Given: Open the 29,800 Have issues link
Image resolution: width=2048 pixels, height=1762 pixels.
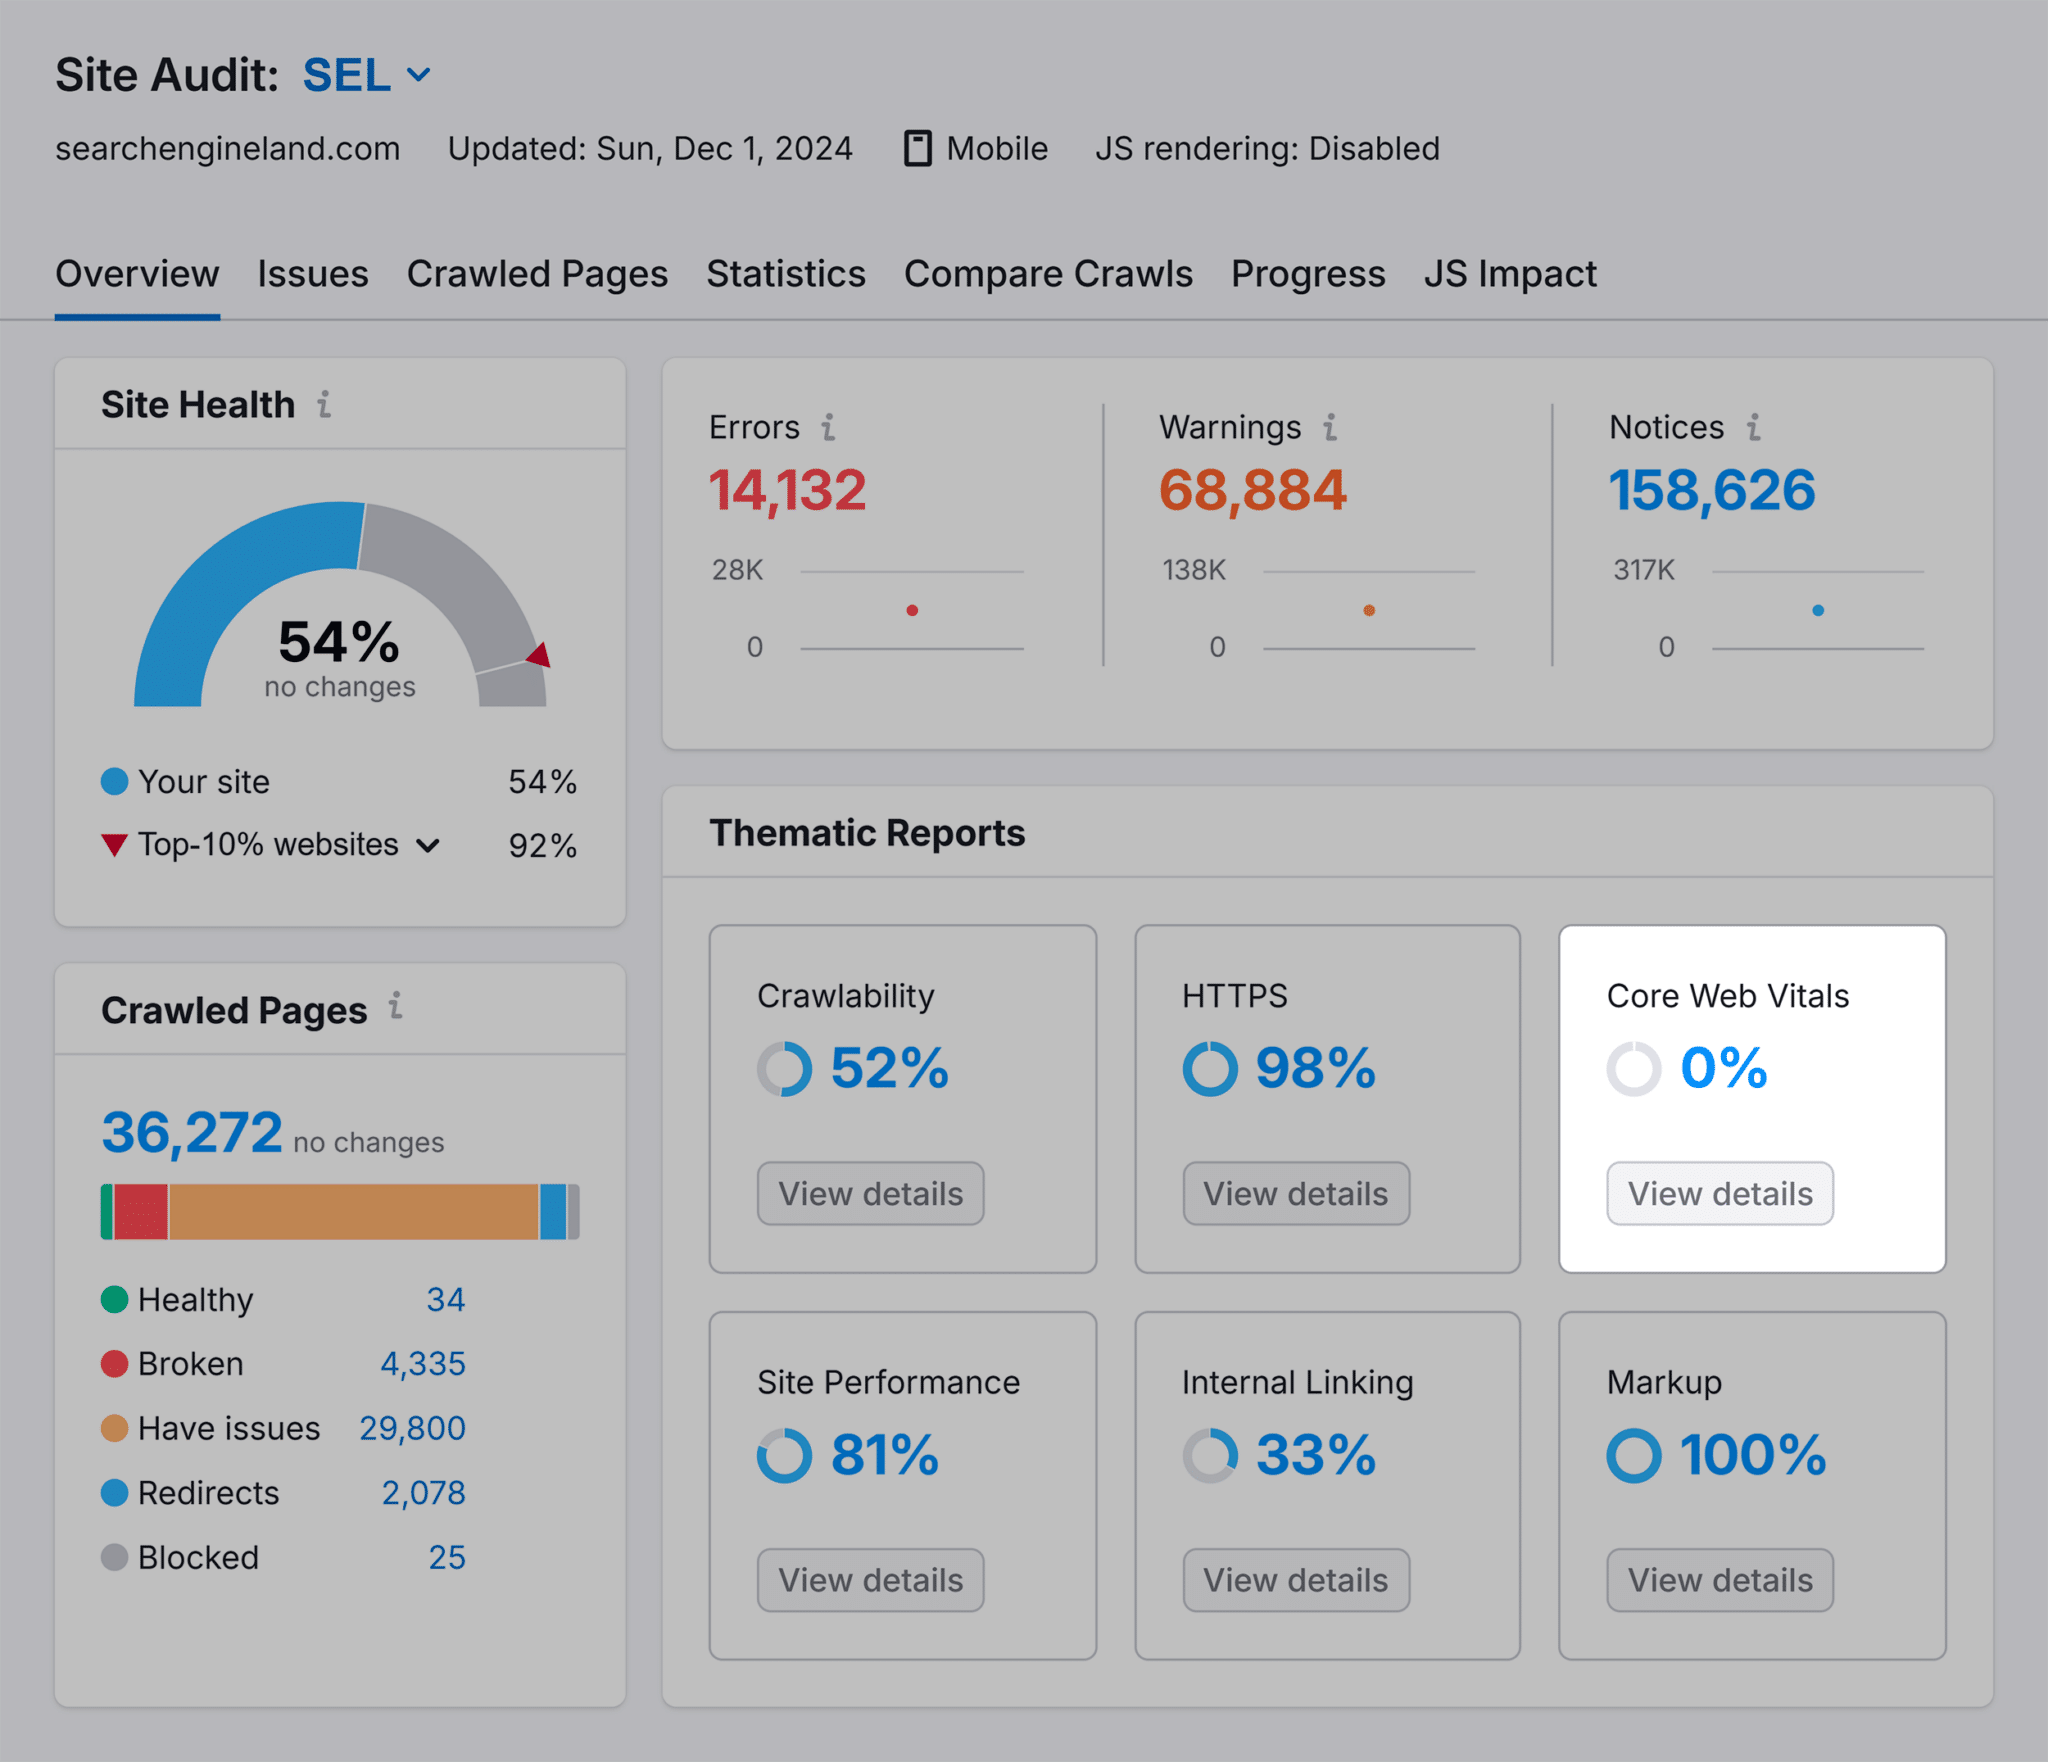Looking at the screenshot, I should [412, 1429].
